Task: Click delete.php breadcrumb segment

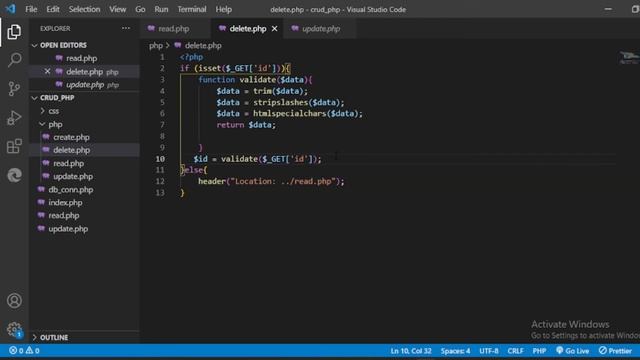Action: pyautogui.click(x=203, y=45)
